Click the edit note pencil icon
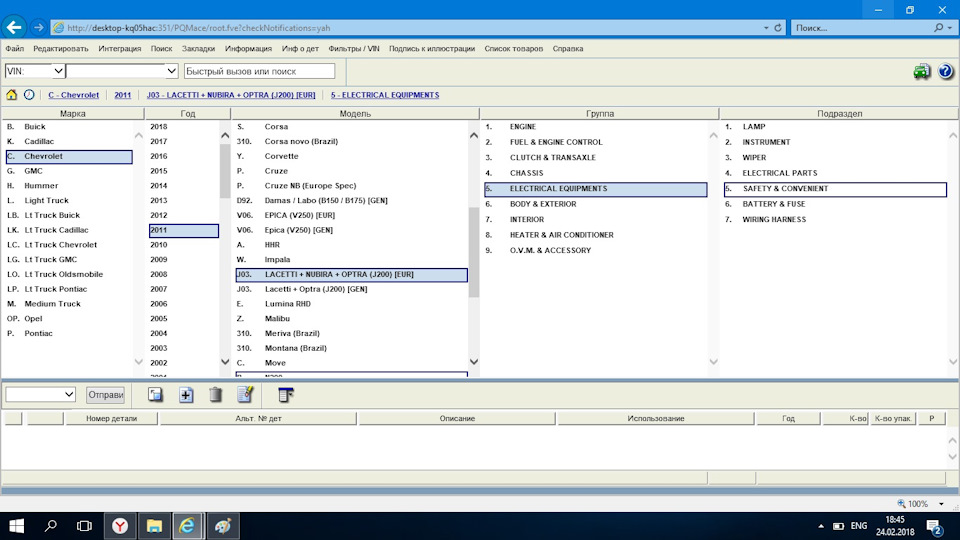The image size is (960, 540). 246,395
